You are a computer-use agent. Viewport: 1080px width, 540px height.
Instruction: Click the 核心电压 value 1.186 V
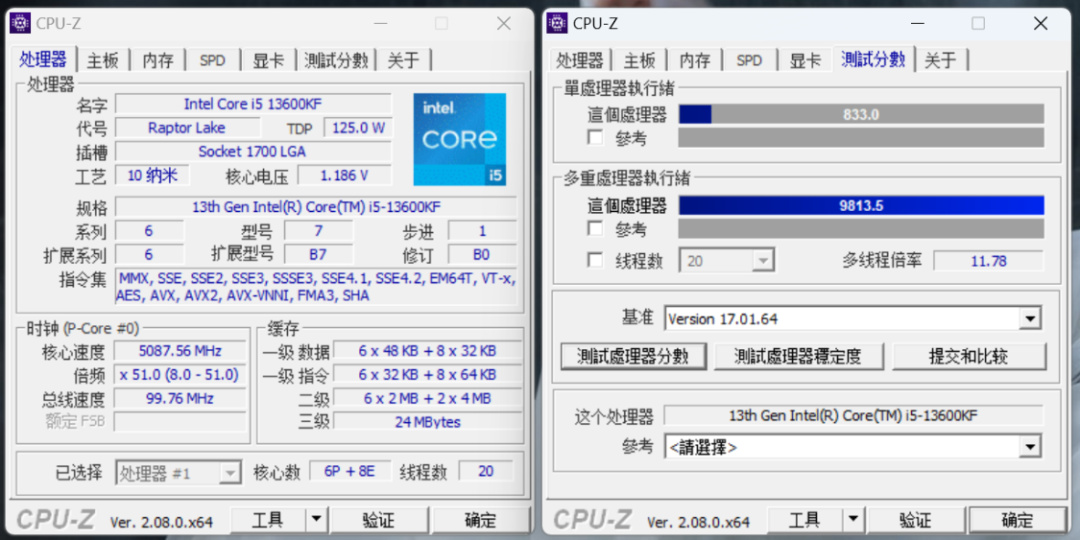pos(344,176)
